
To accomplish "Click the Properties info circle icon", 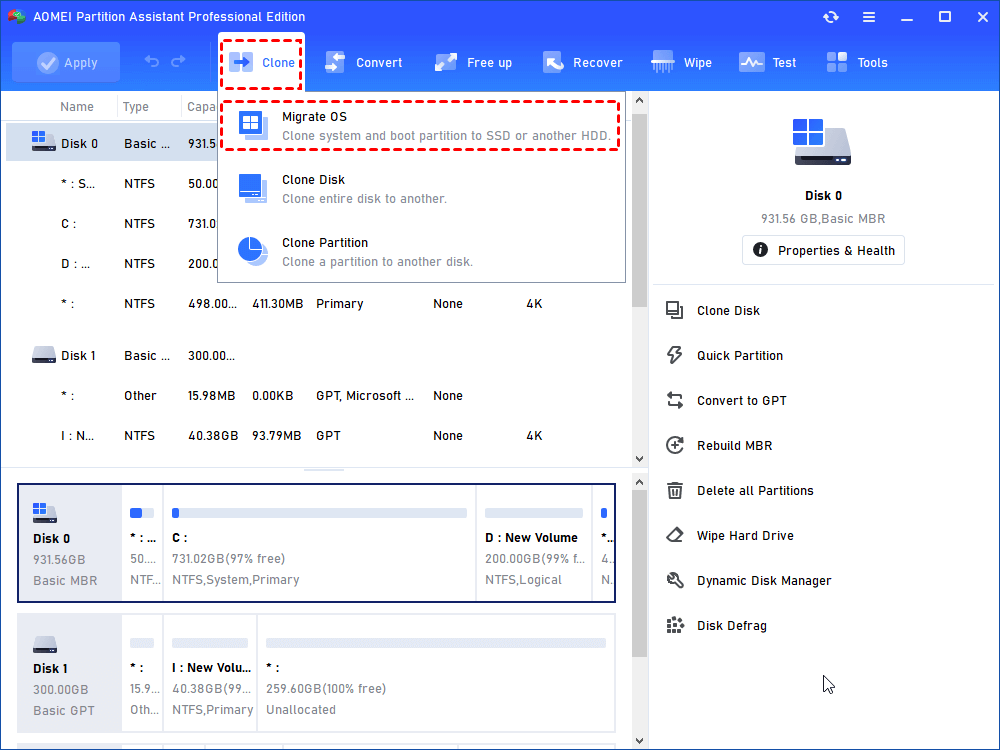I will pos(760,249).
